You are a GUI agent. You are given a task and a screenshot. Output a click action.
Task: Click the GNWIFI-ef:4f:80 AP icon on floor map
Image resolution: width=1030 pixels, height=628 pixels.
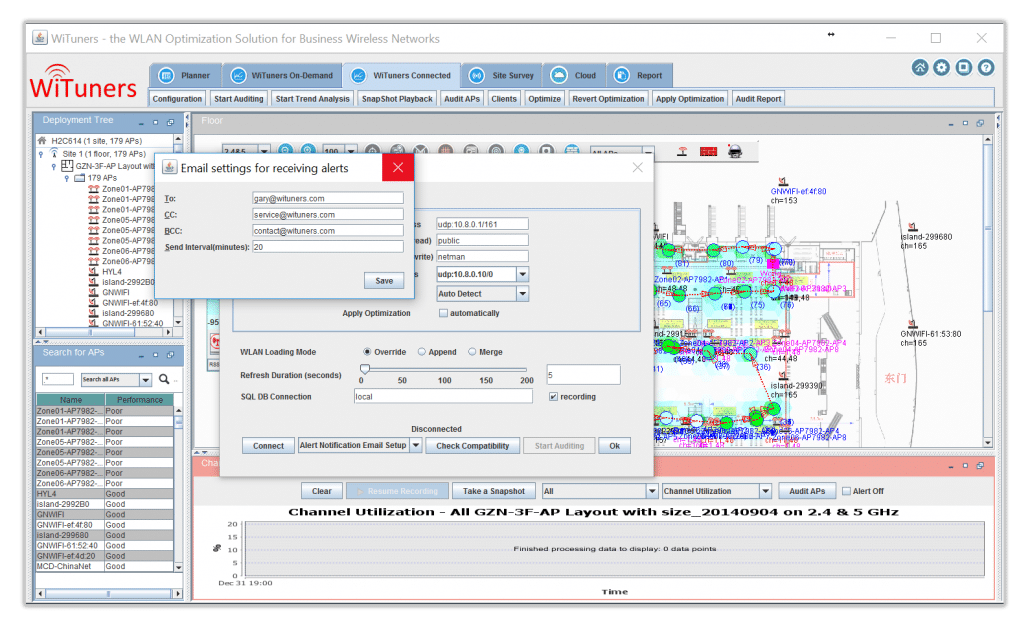point(782,181)
